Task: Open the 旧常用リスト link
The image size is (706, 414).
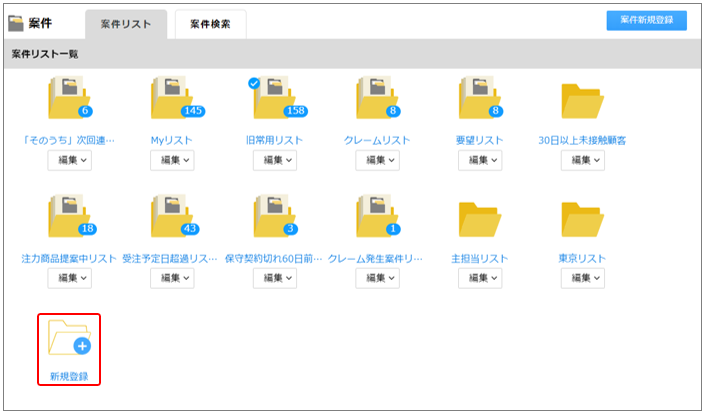Action: click(274, 141)
